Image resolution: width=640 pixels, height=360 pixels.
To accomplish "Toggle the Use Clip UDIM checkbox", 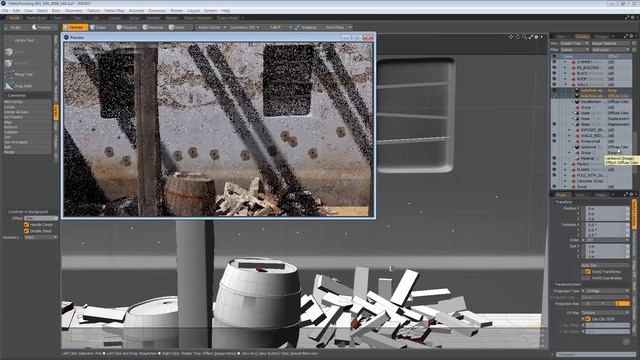I will click(x=587, y=319).
